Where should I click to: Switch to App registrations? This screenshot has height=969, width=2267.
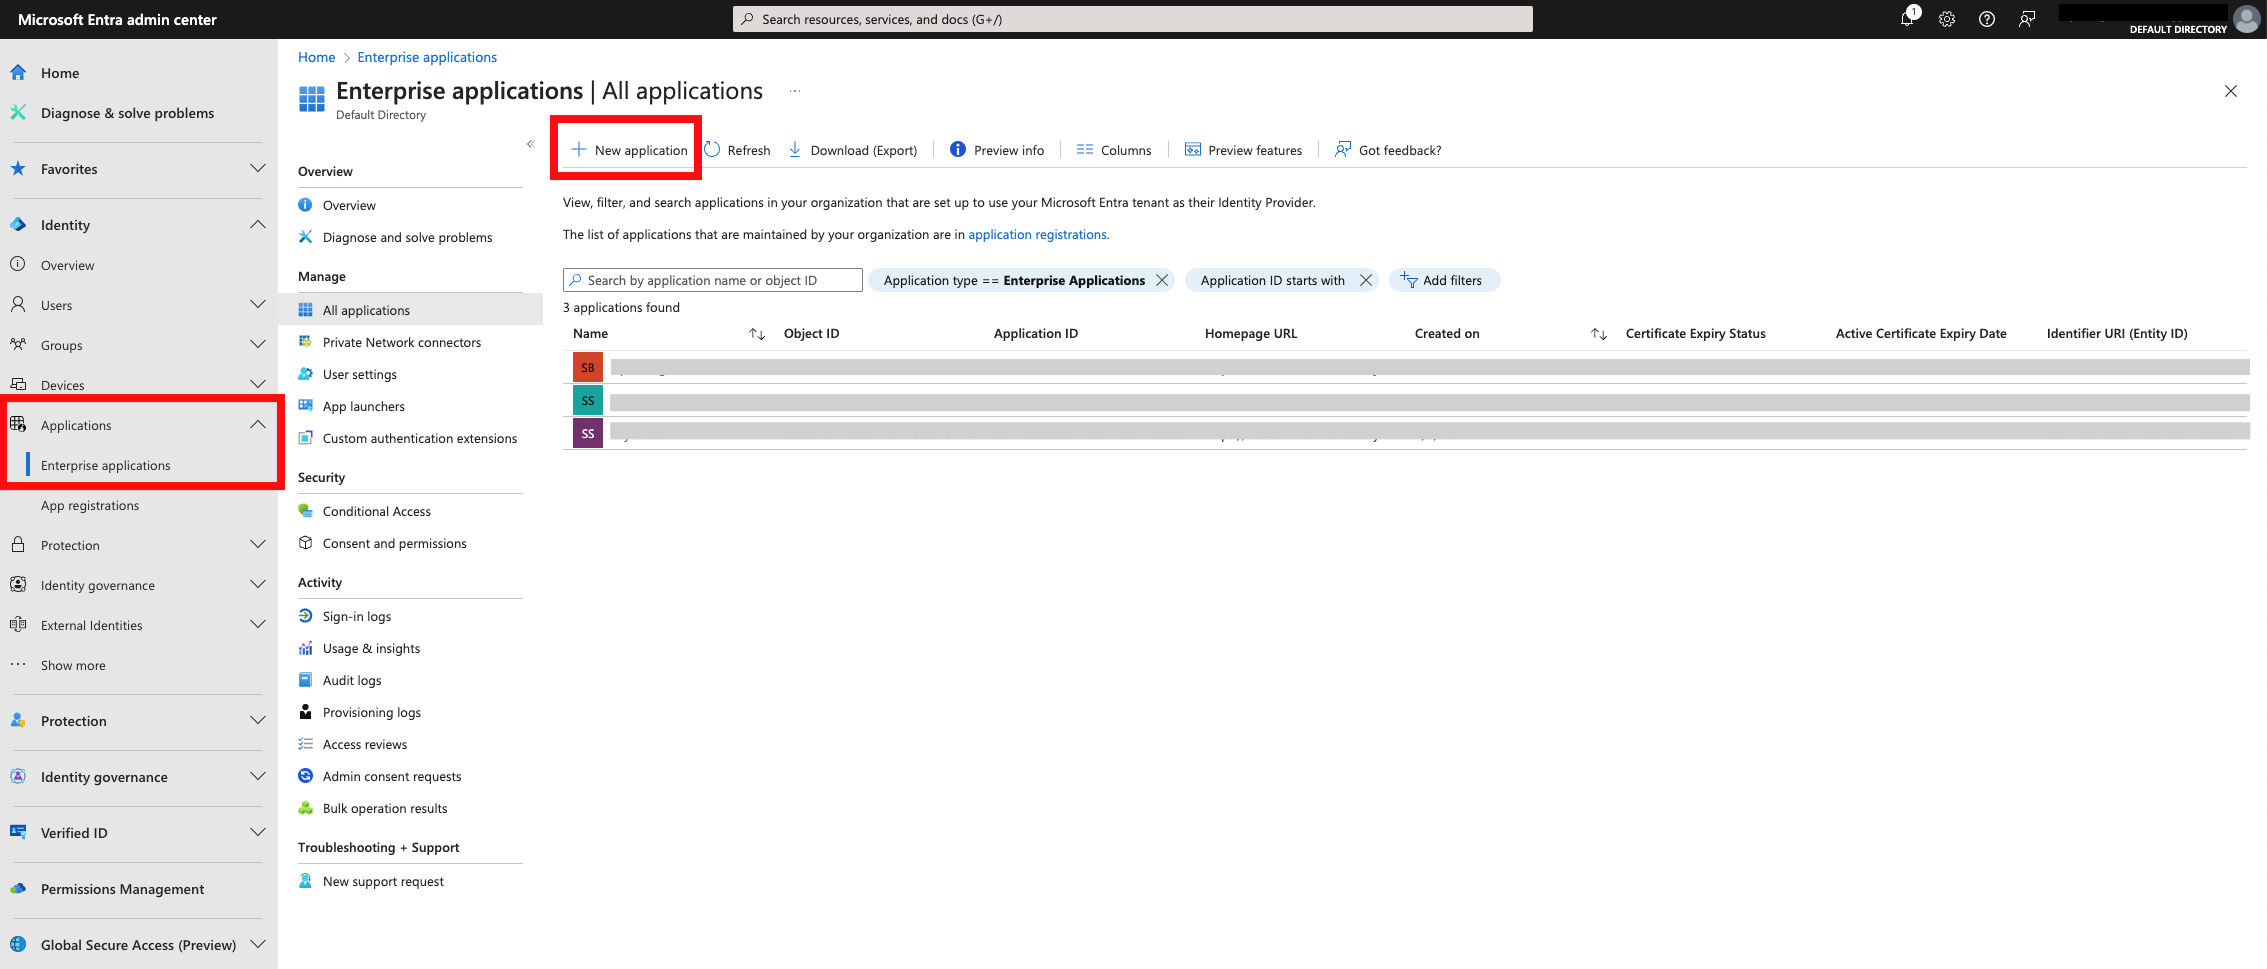91,505
